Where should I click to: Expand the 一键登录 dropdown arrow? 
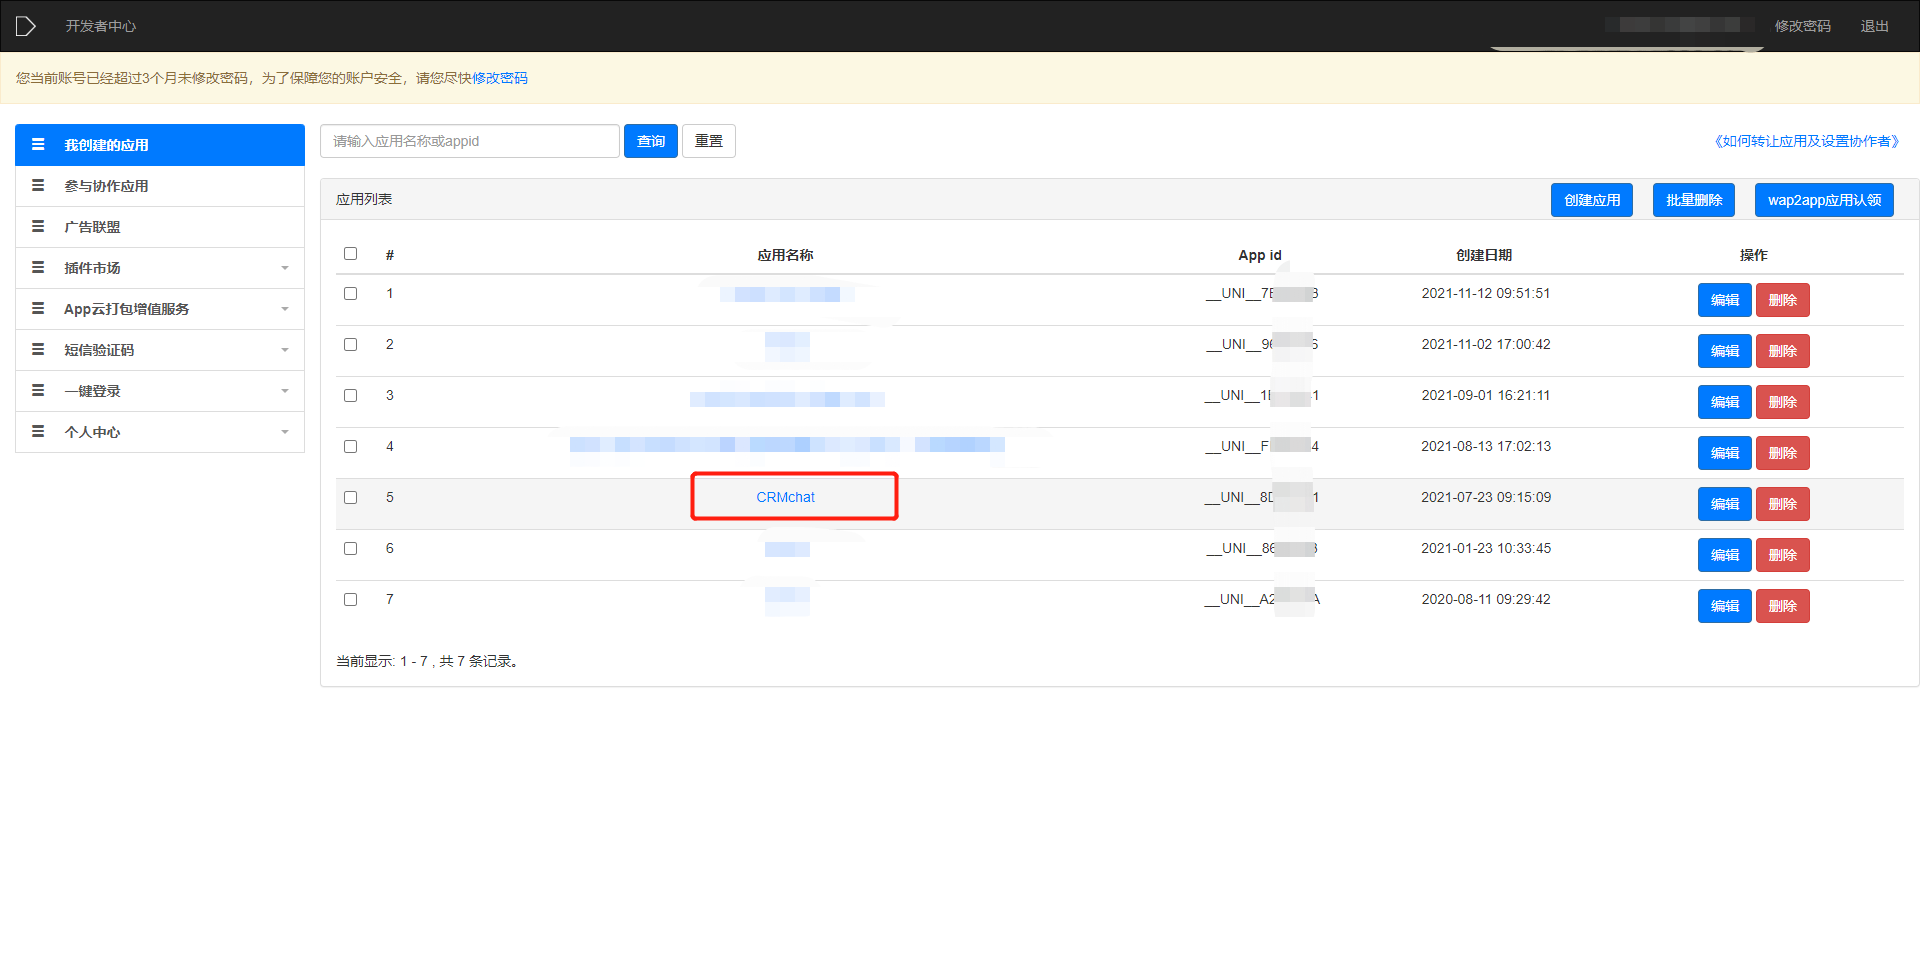click(x=285, y=391)
